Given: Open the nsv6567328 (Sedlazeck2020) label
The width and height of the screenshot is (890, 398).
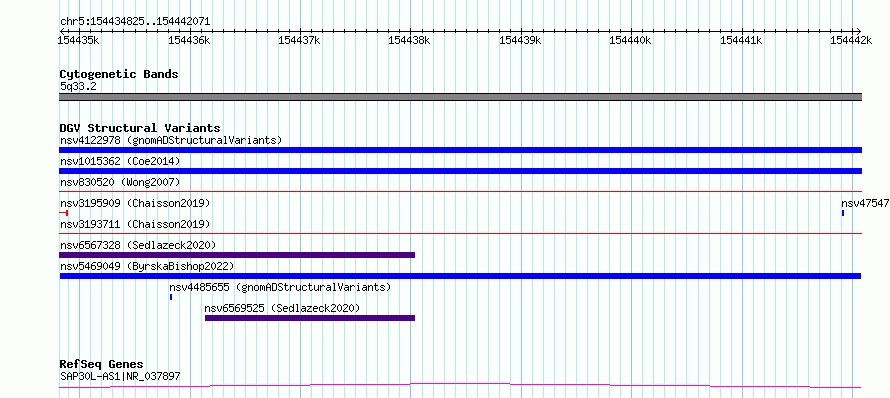Looking at the screenshot, I should pyautogui.click(x=138, y=245).
